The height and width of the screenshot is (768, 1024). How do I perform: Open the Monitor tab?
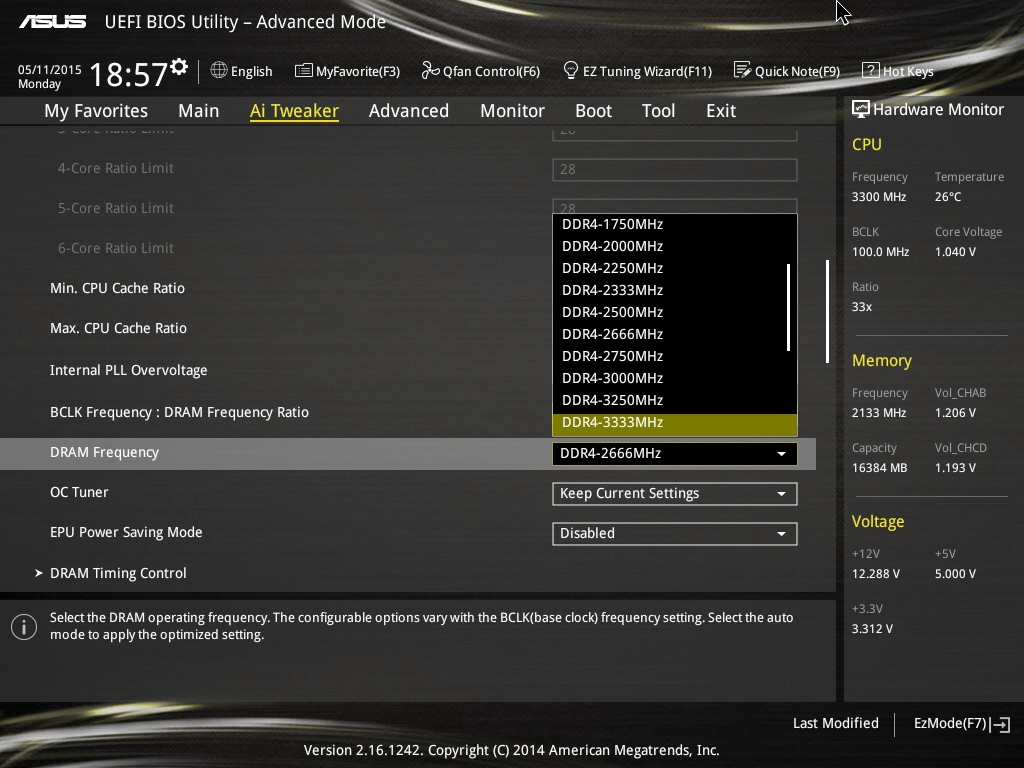pos(513,111)
